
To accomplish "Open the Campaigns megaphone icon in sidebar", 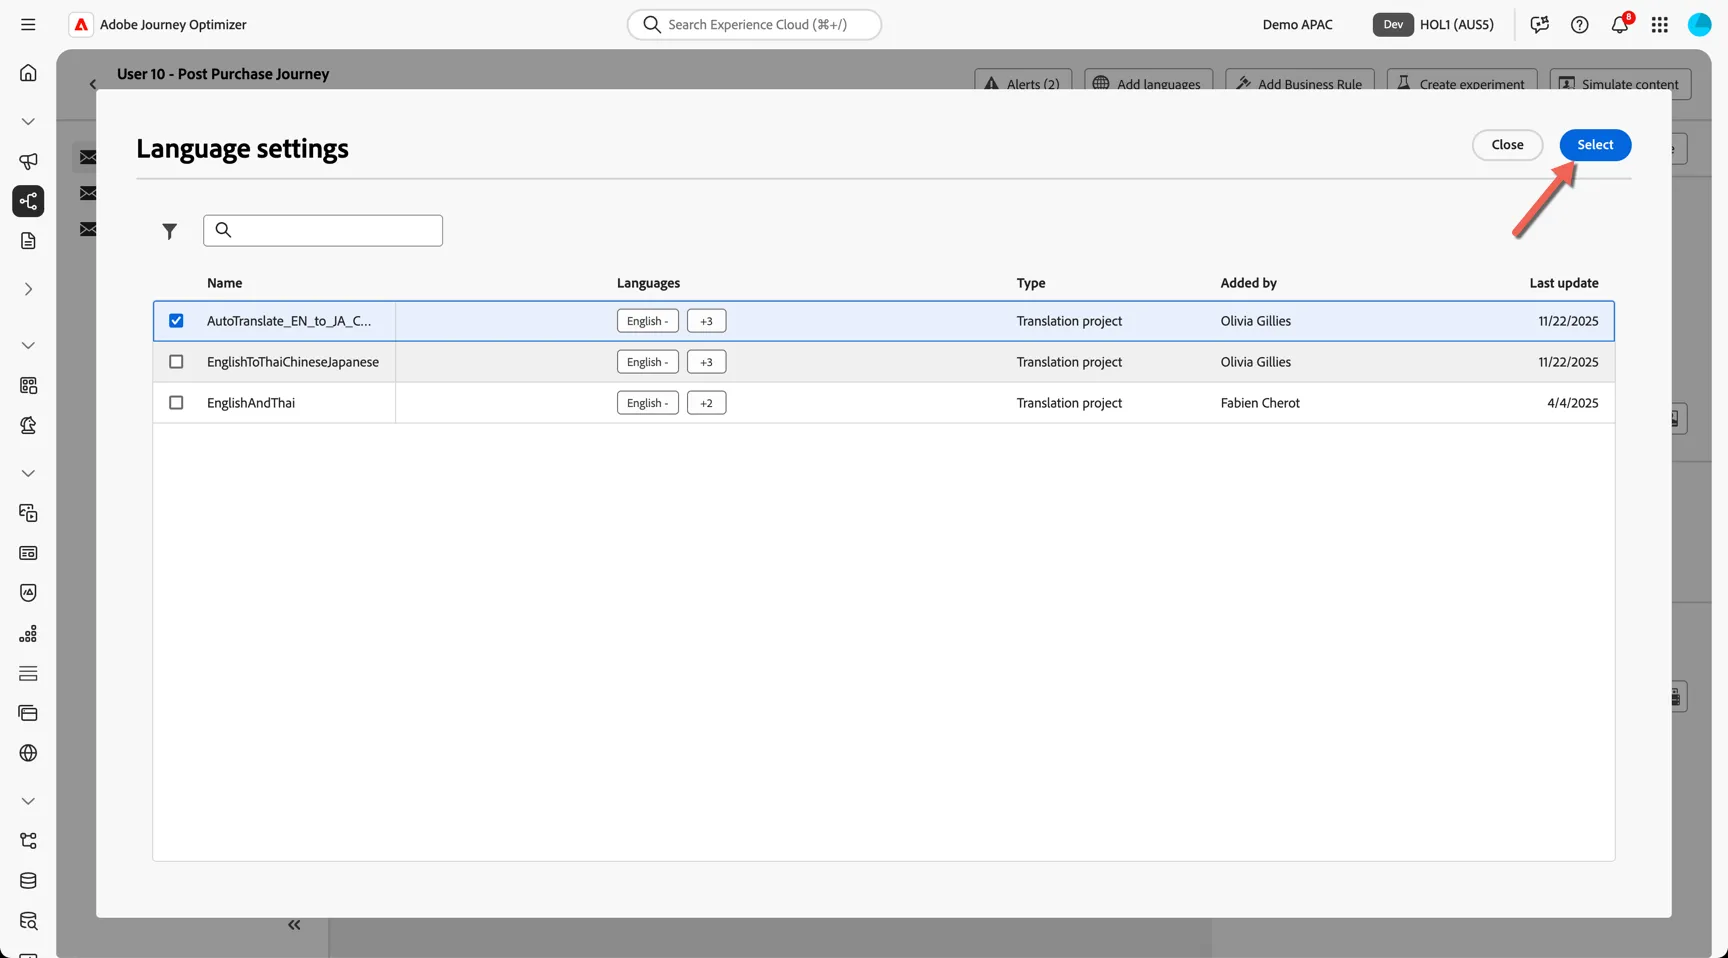I will (28, 161).
